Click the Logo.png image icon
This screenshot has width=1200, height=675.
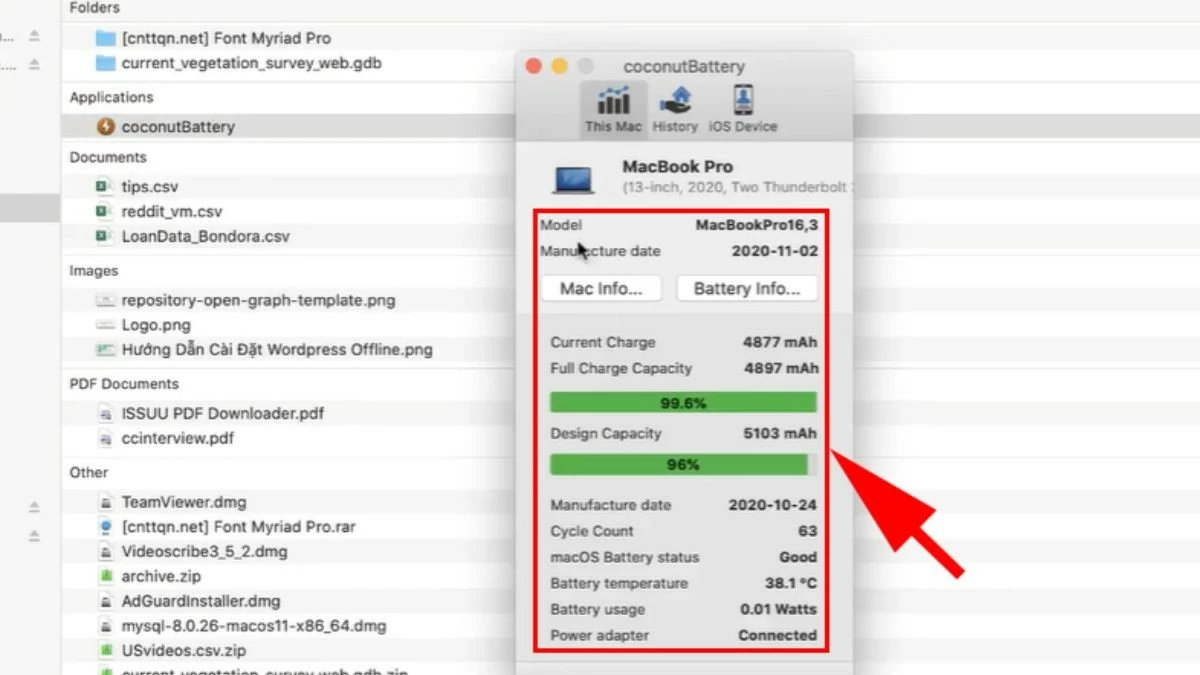pos(107,325)
